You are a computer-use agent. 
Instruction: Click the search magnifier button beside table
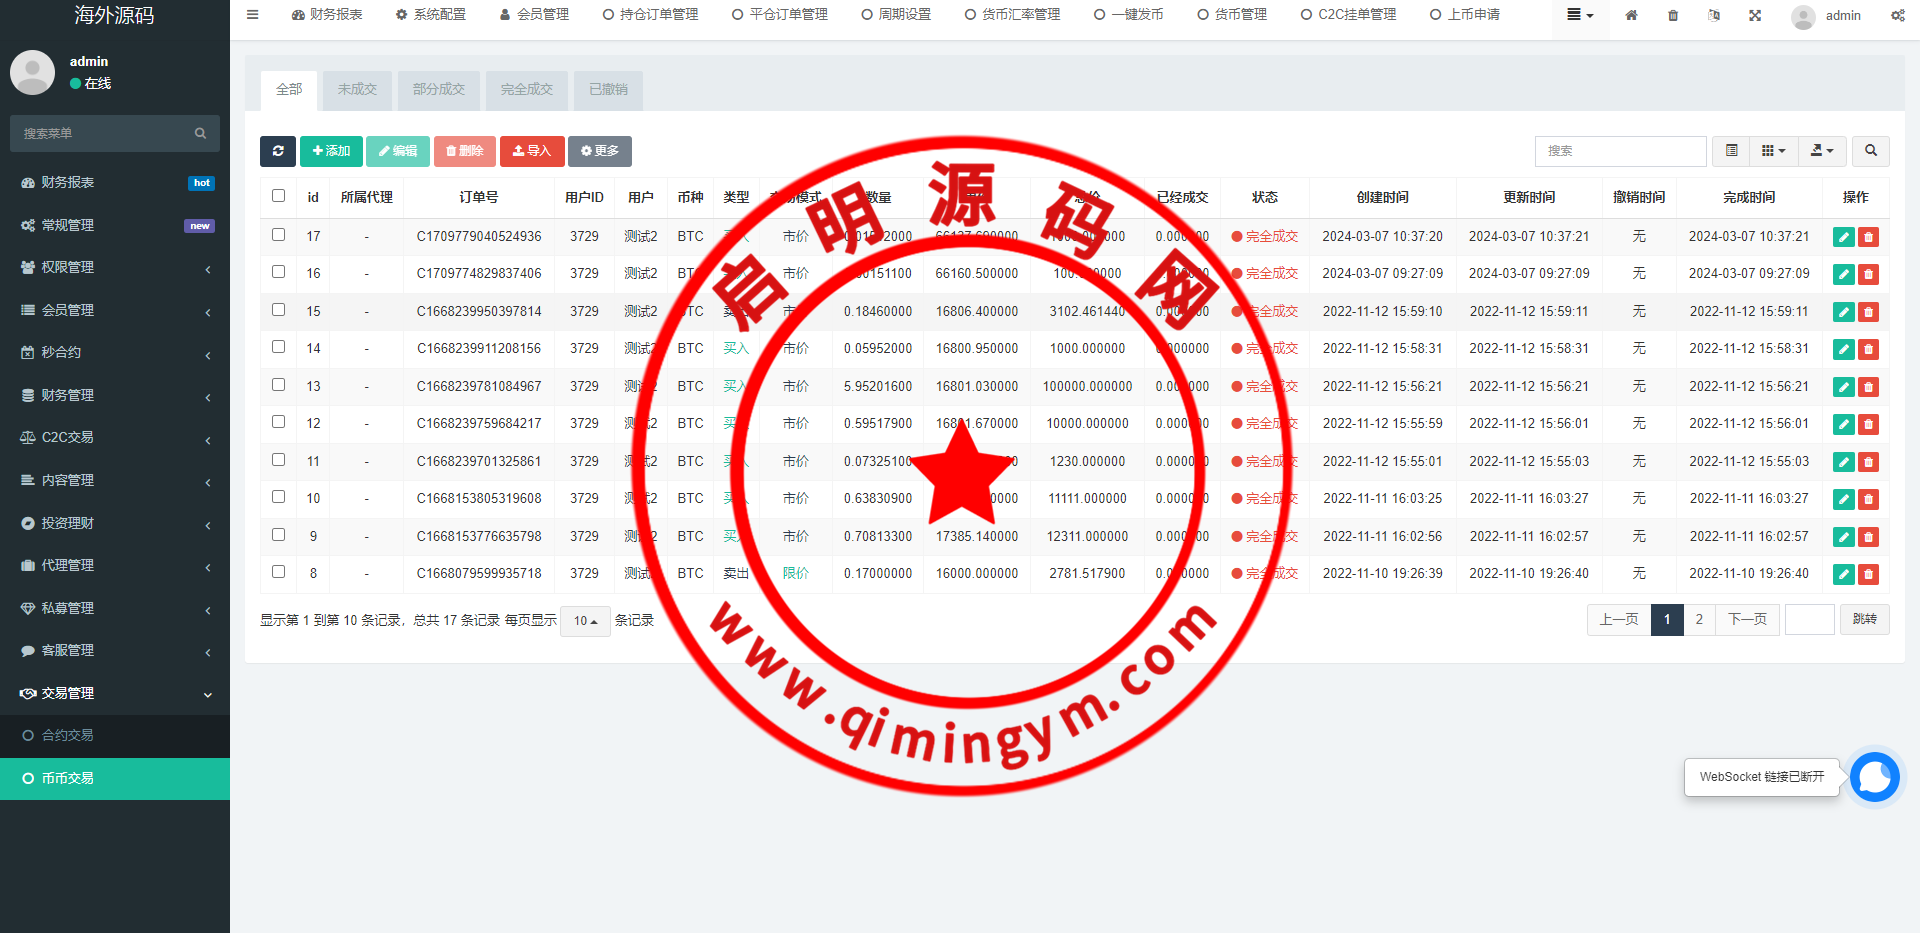[1870, 151]
